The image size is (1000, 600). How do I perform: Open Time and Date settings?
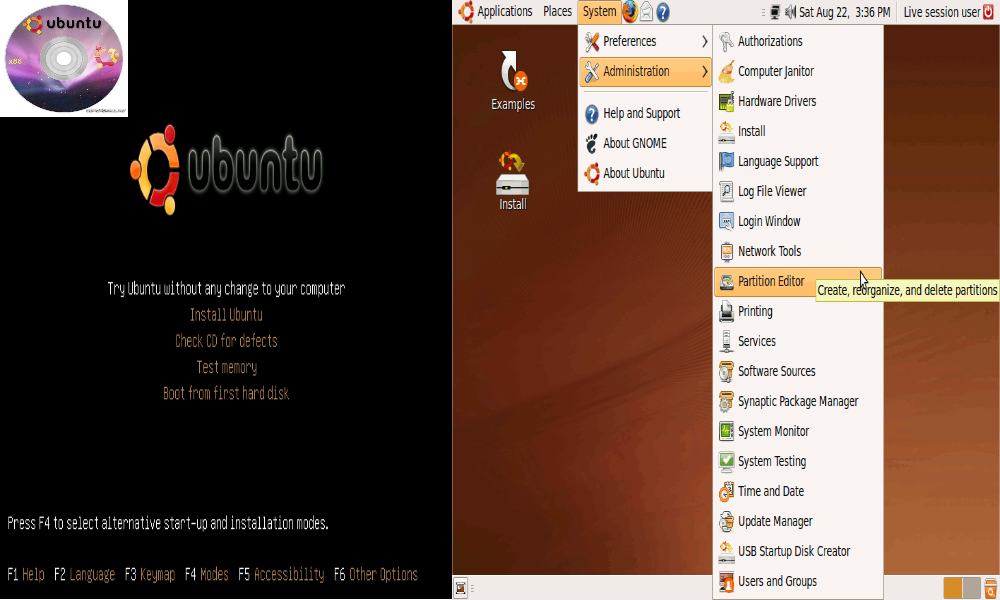(x=798, y=491)
